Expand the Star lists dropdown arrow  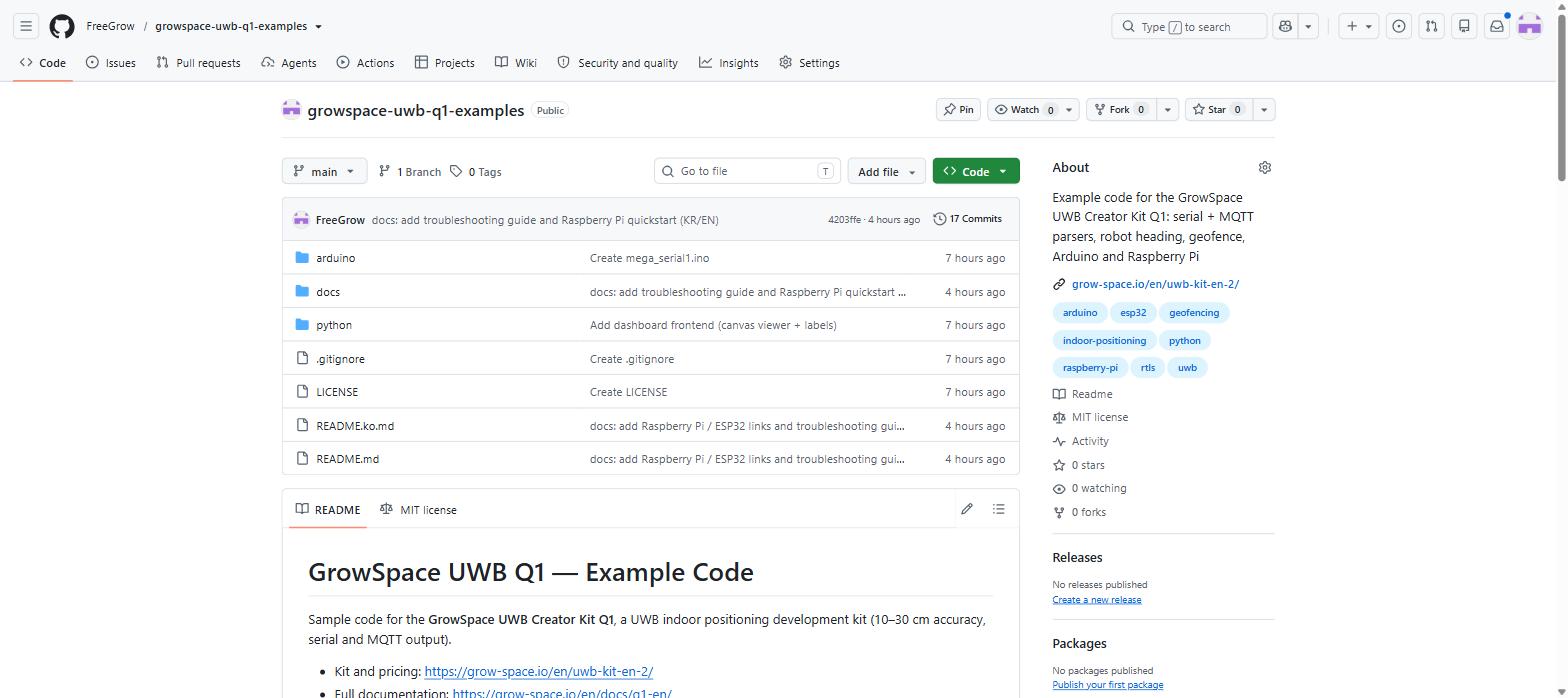click(x=1264, y=109)
